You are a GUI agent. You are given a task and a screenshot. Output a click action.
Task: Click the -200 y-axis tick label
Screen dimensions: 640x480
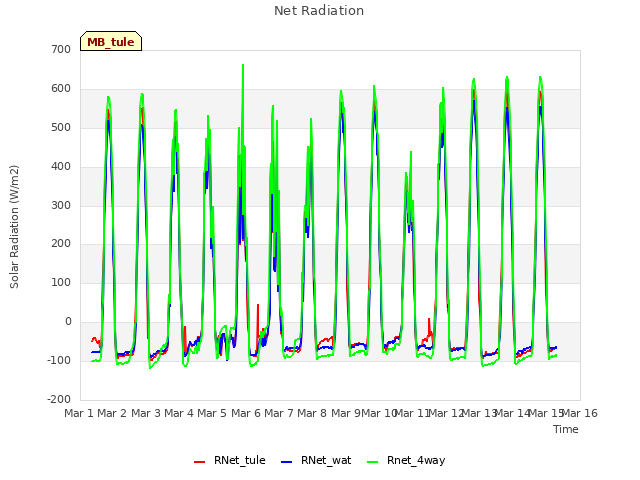59,399
